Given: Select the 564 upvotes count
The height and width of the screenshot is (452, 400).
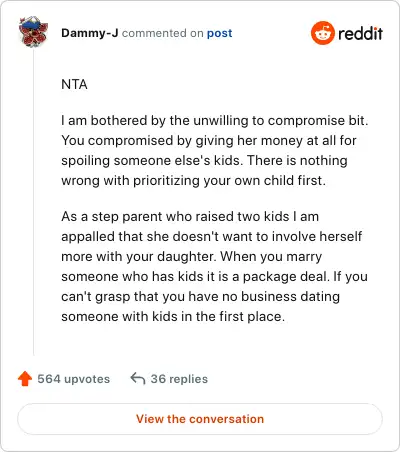Looking at the screenshot, I should tap(73, 379).
